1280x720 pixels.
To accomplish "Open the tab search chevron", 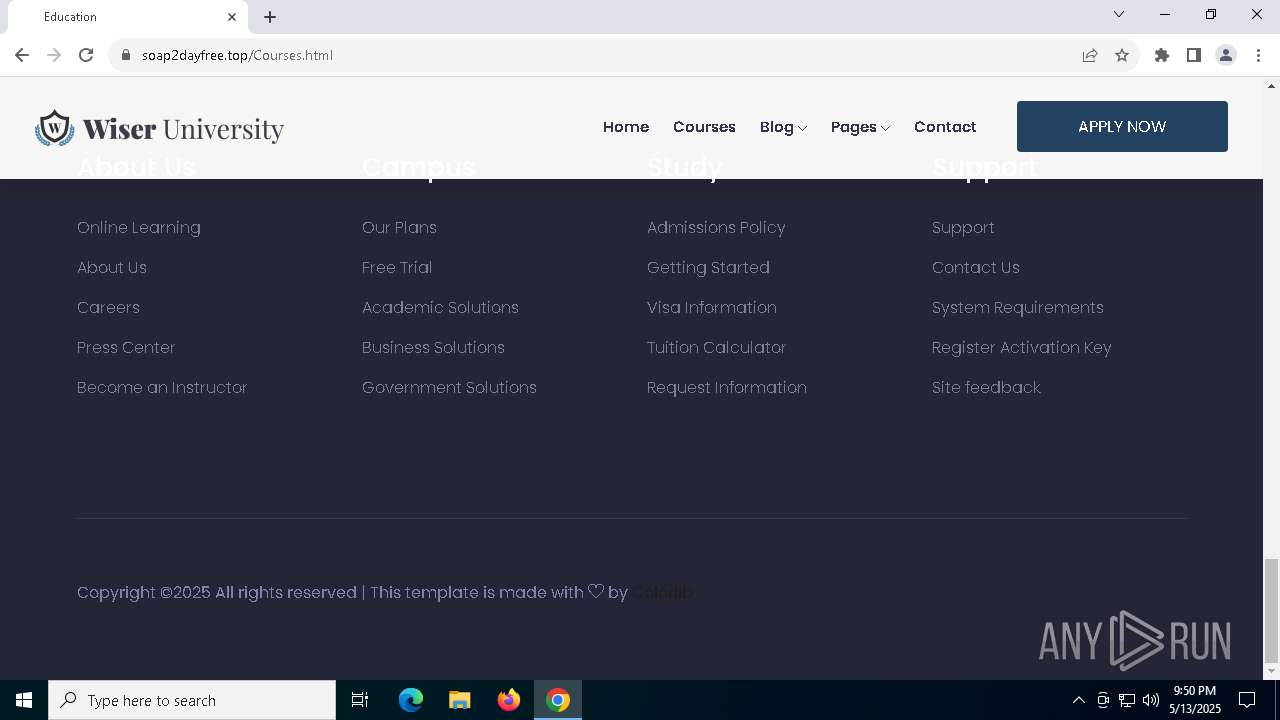I will click(x=1119, y=14).
